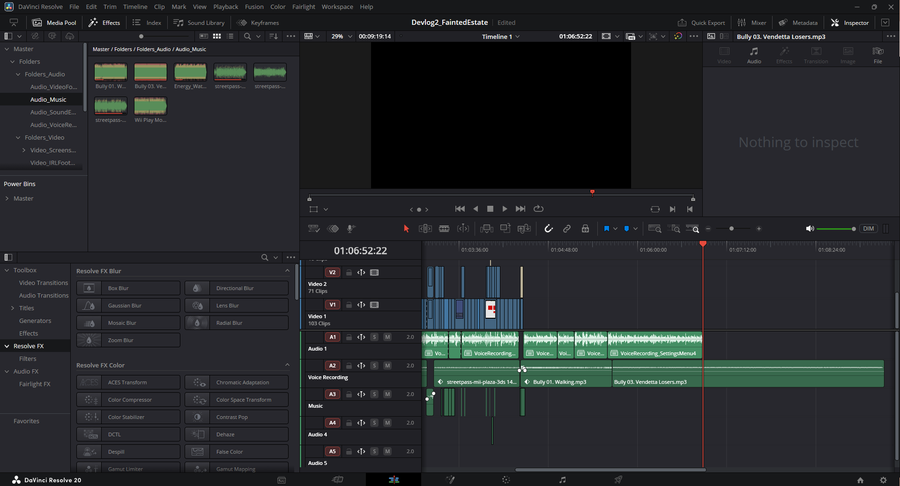Open the Inspector panel
Image resolution: width=900 pixels, height=486 pixels.
(850, 22)
